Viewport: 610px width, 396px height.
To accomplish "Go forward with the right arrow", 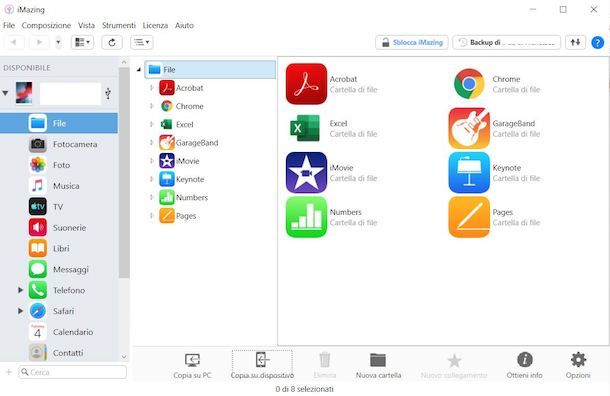I will 39,42.
